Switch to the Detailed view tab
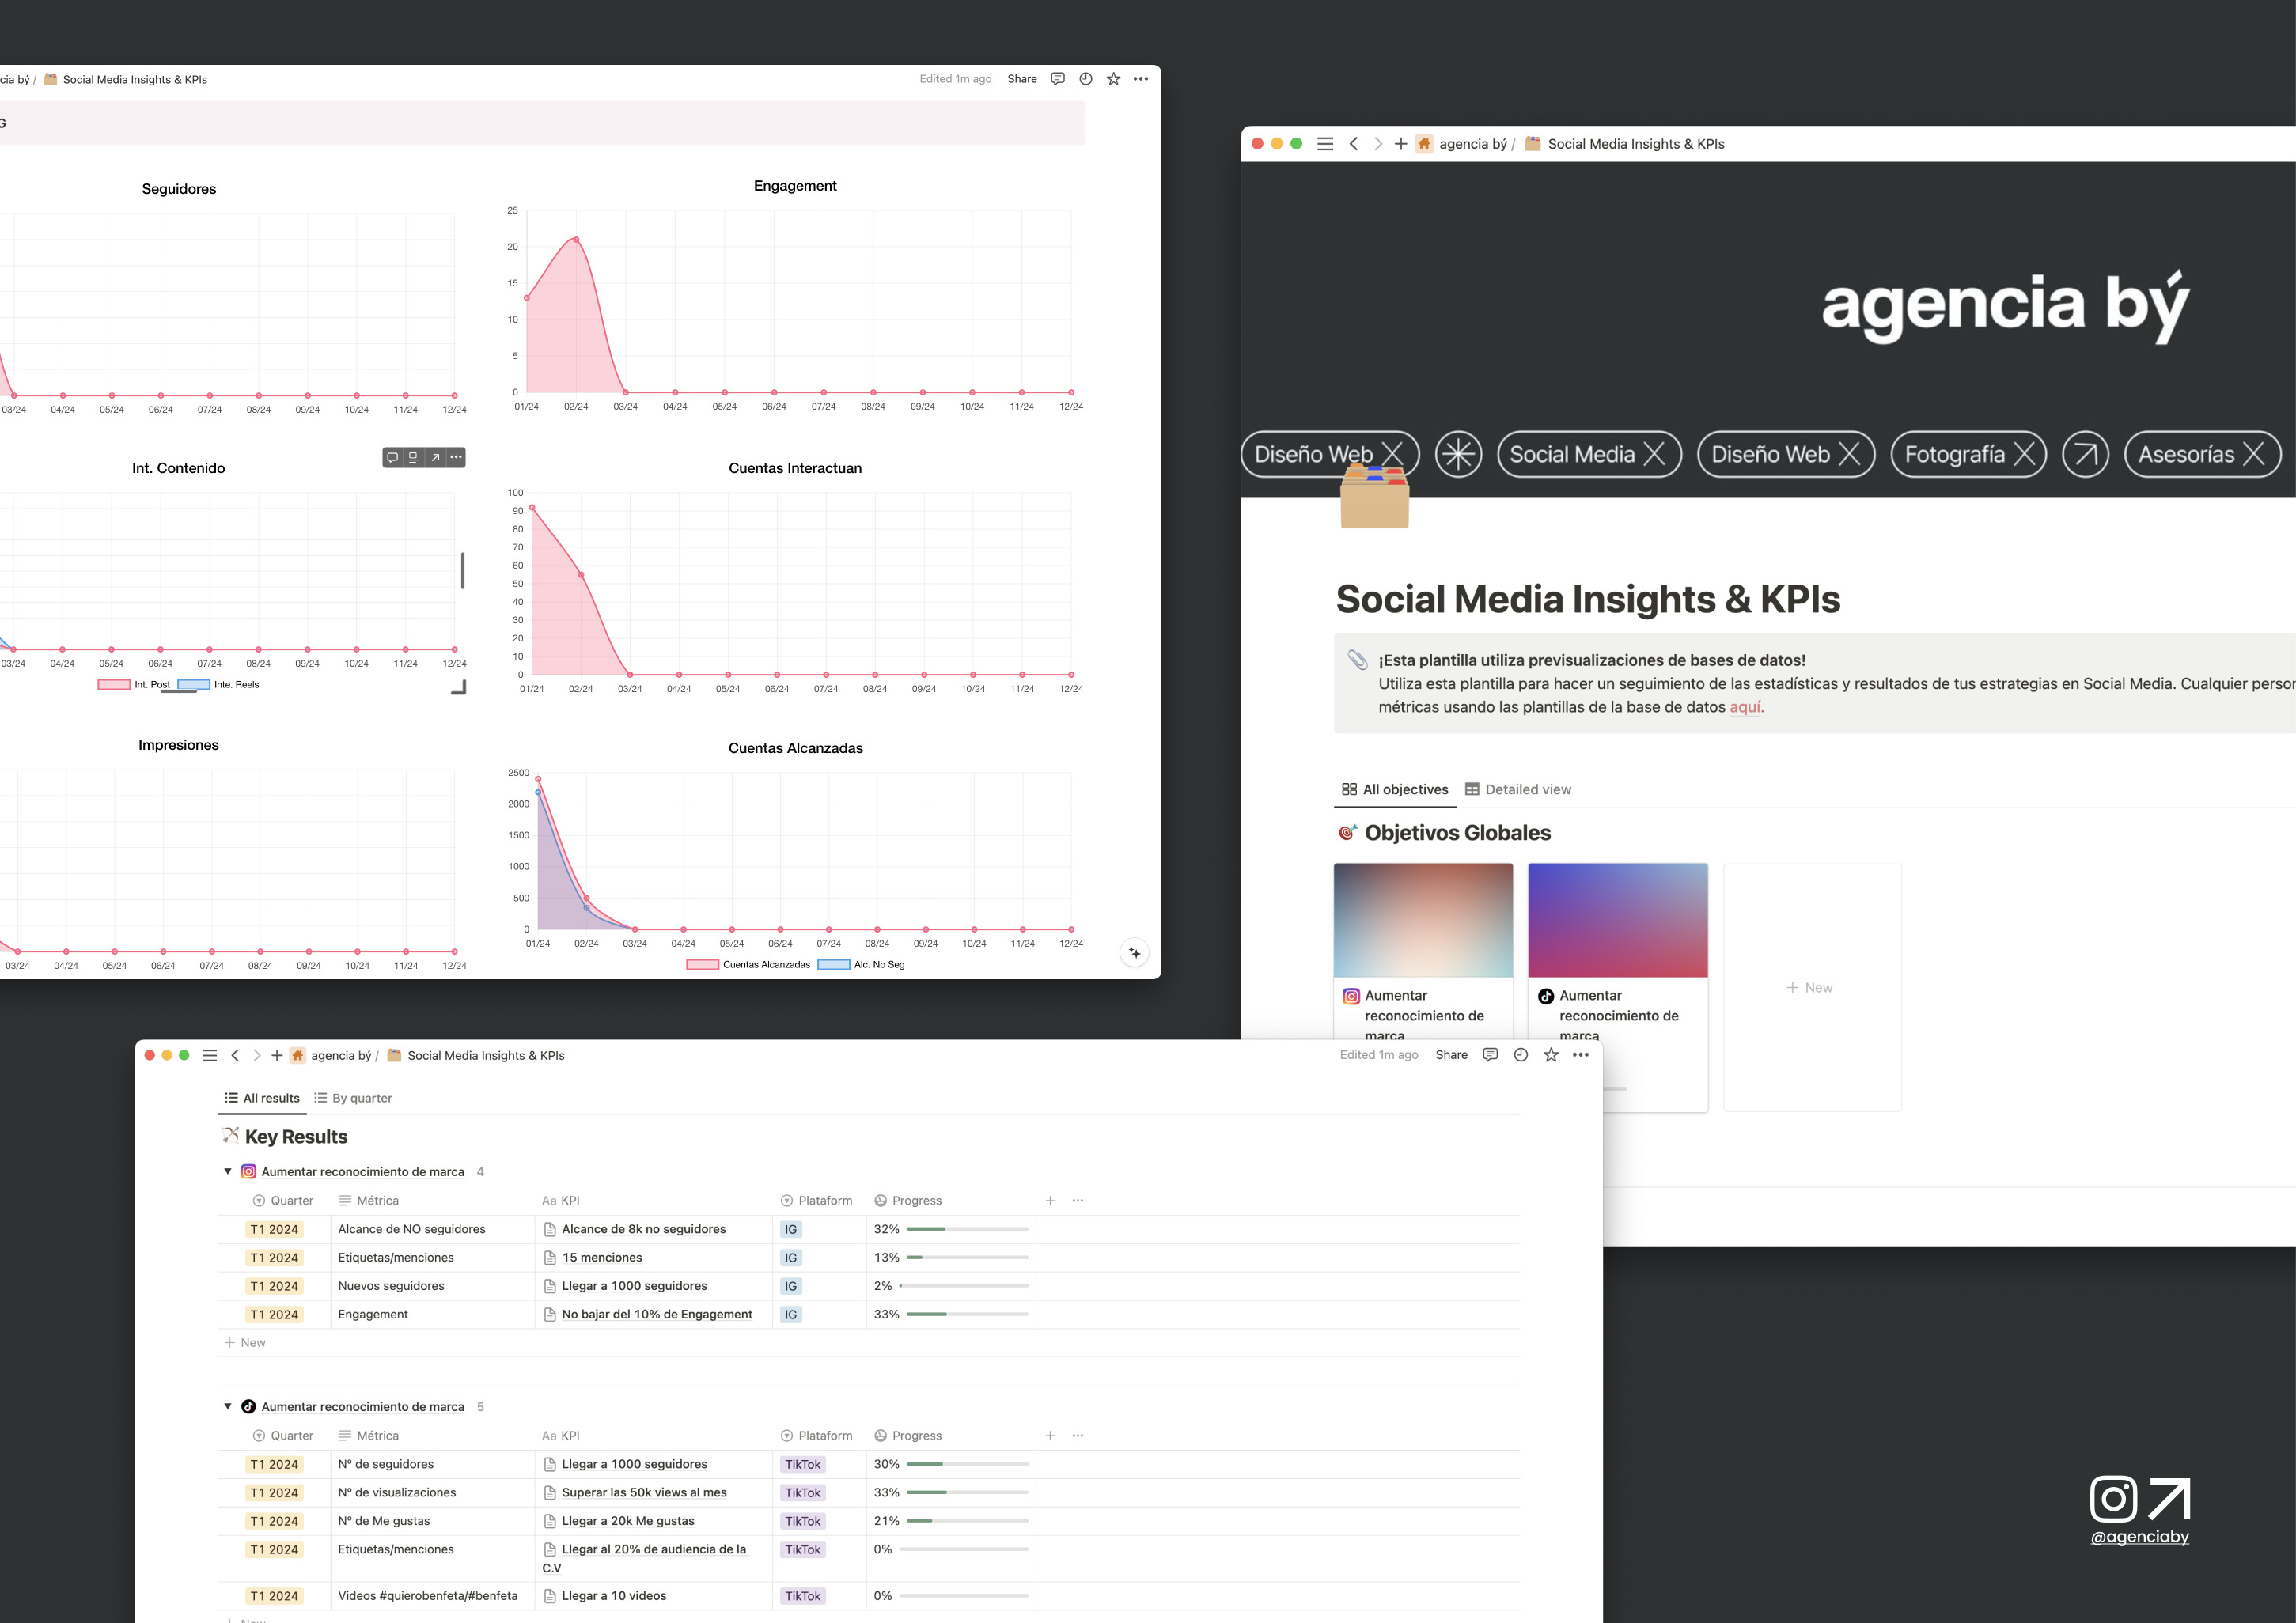2296x1623 pixels. click(1517, 789)
